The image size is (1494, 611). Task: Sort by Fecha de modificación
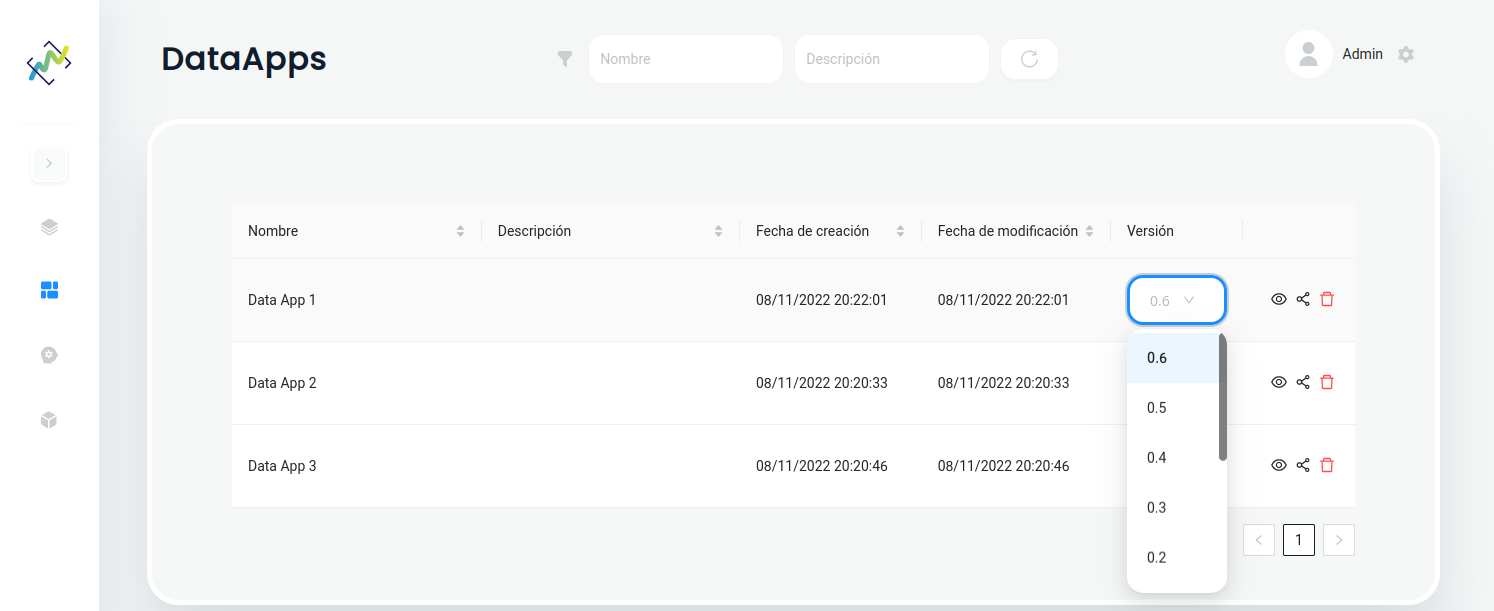tap(1090, 231)
